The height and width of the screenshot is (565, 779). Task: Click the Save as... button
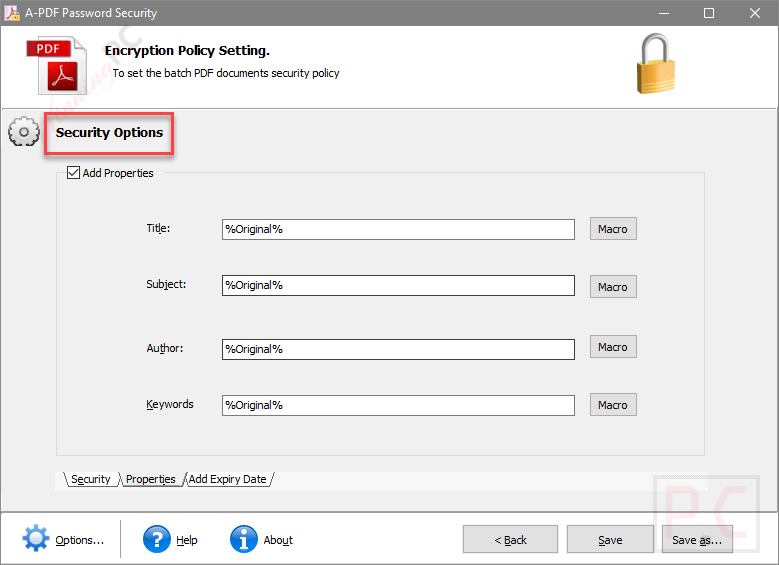697,539
